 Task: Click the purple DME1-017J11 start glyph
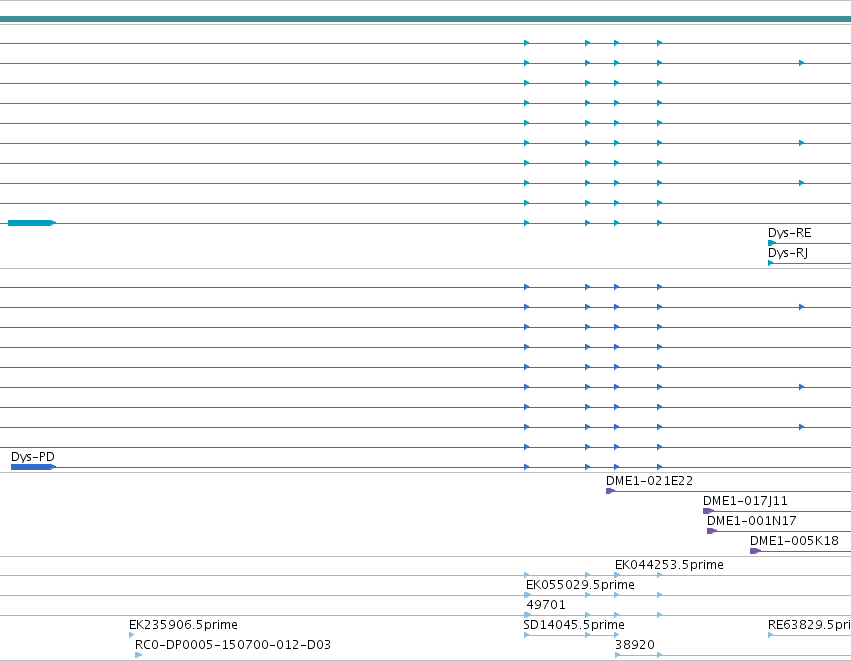pos(708,511)
